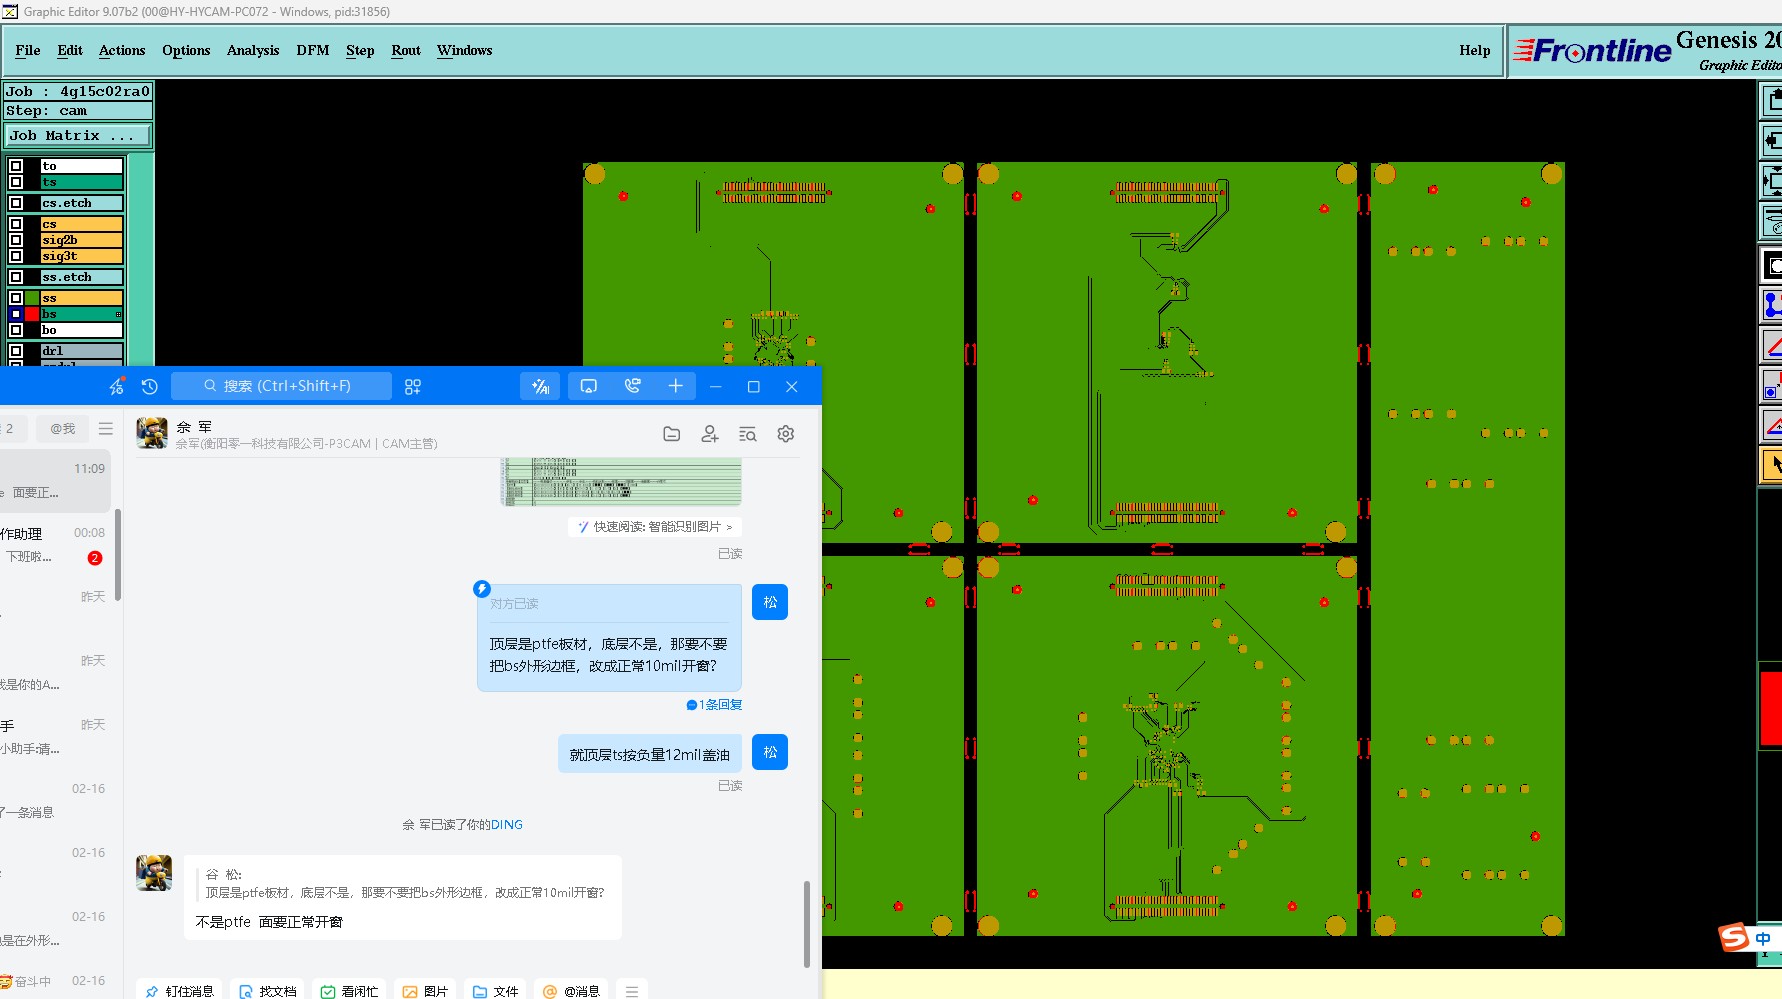Click the third Genesis right toolbar icon
This screenshot has width=1782, height=999.
point(1771,182)
